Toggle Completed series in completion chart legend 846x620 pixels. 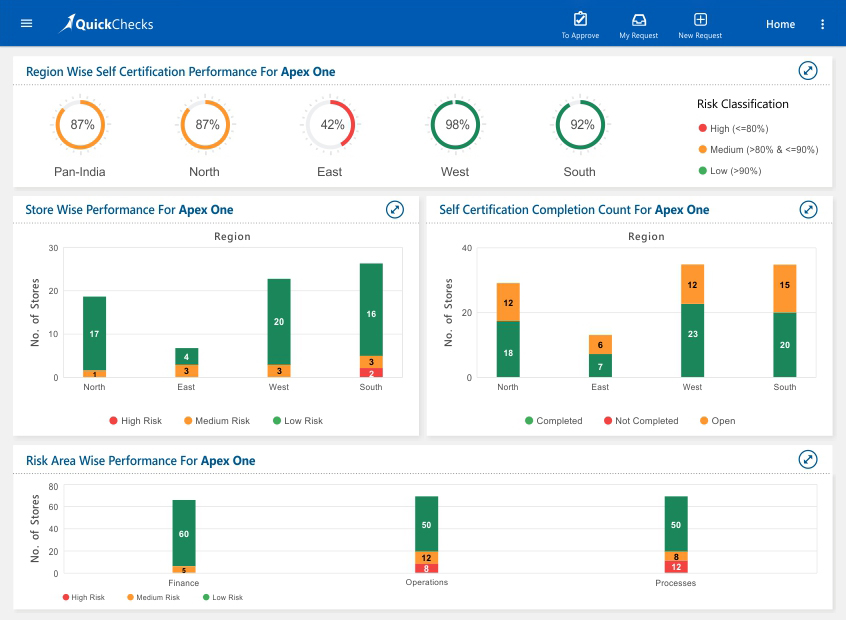coord(554,421)
